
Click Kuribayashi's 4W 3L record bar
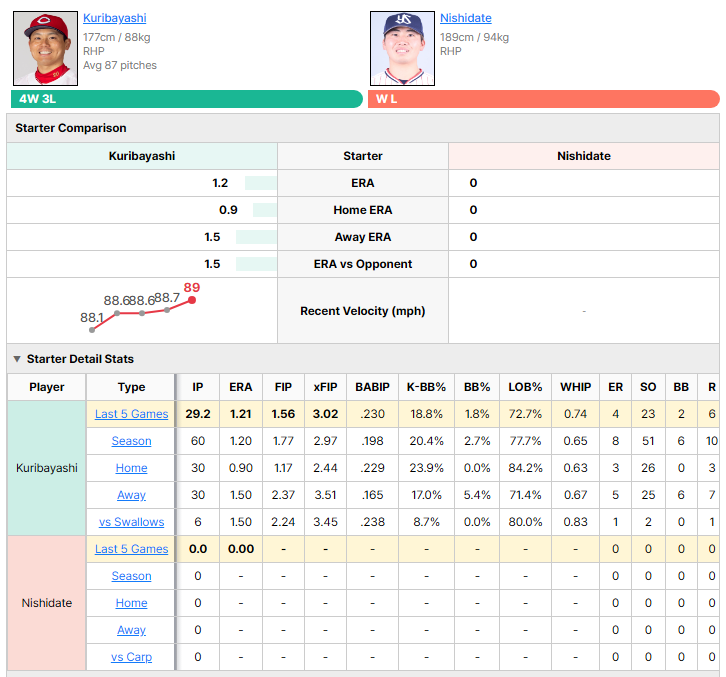(187, 99)
